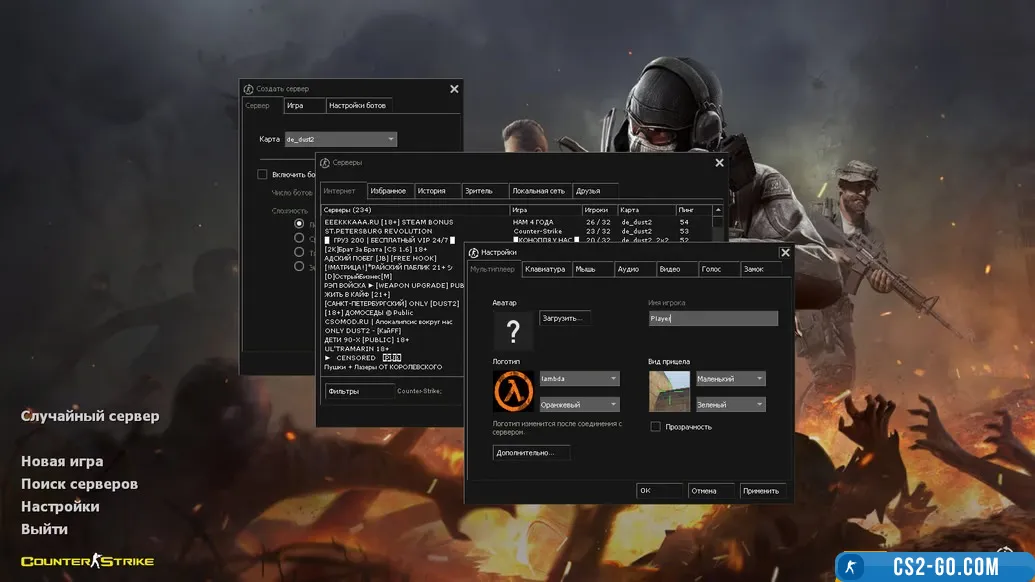Expand the lambda logo type dropdown
1035x582 pixels.
pos(579,379)
